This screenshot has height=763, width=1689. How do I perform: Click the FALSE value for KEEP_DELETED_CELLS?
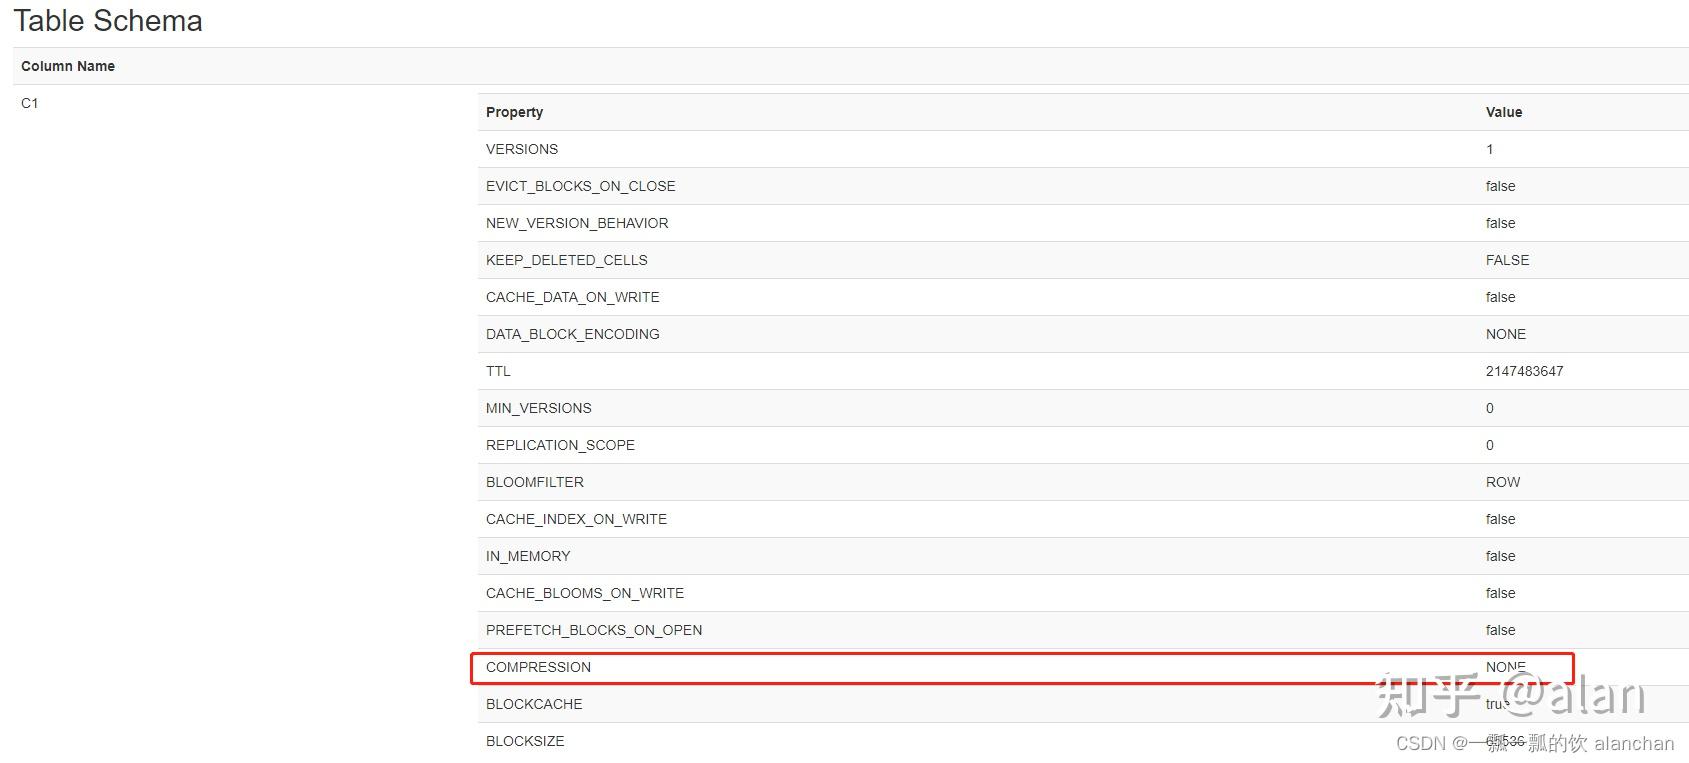(x=1507, y=260)
